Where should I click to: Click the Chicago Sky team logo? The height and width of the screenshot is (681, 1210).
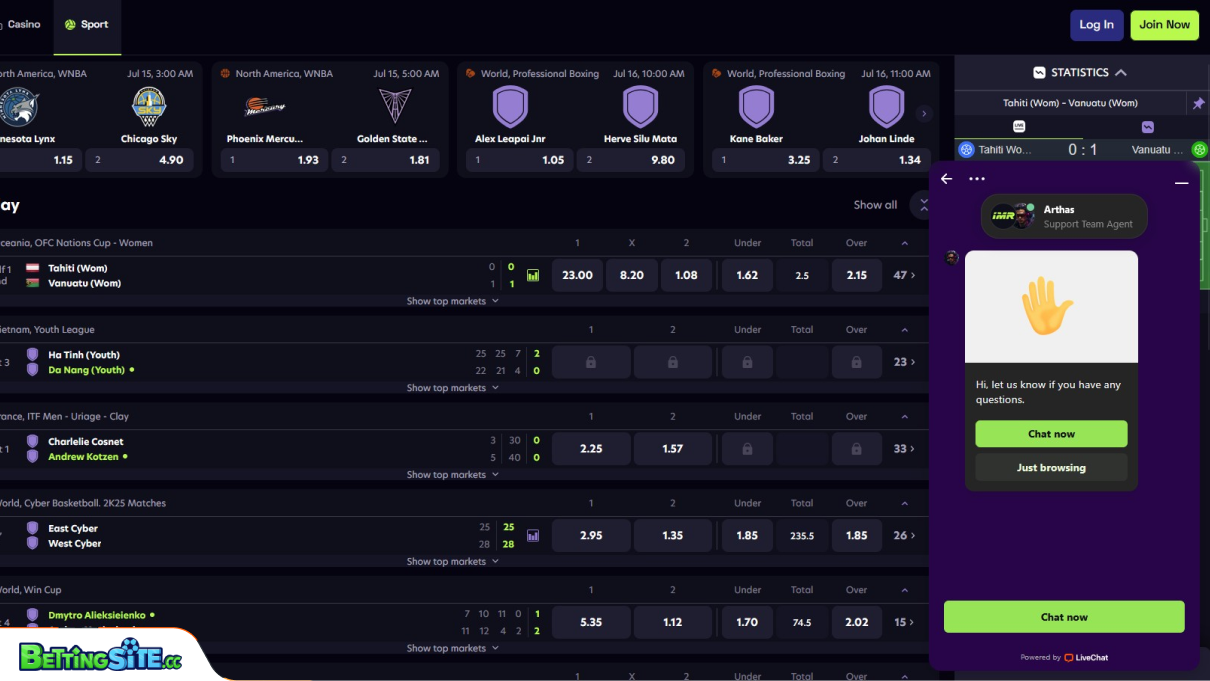click(x=149, y=107)
